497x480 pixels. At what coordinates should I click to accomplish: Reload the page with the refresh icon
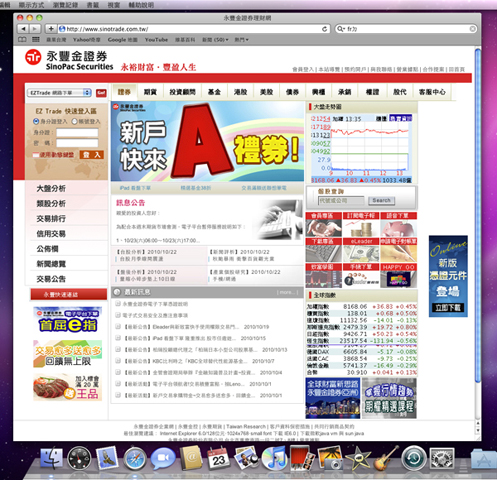point(324,29)
